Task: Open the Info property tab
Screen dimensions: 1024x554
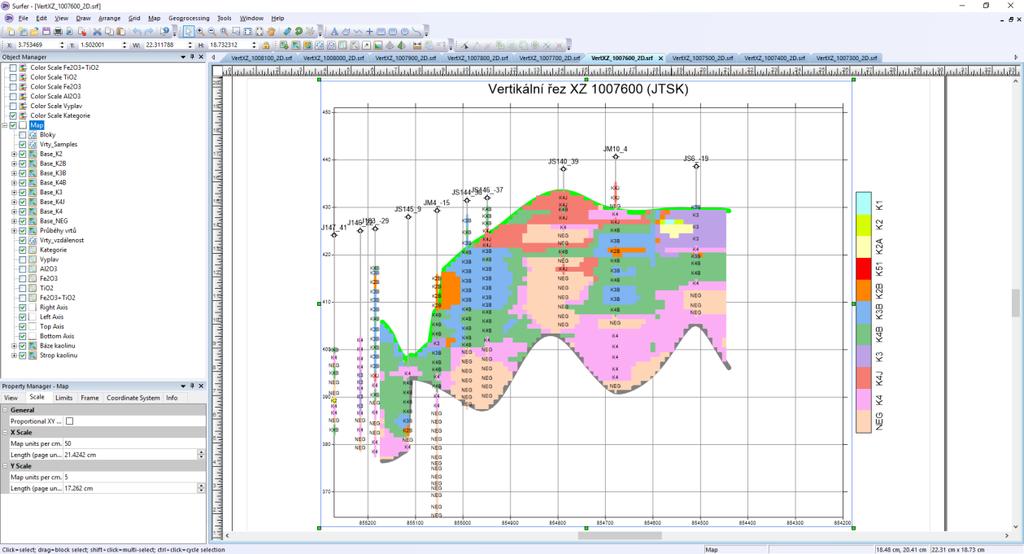Action: tap(172, 398)
